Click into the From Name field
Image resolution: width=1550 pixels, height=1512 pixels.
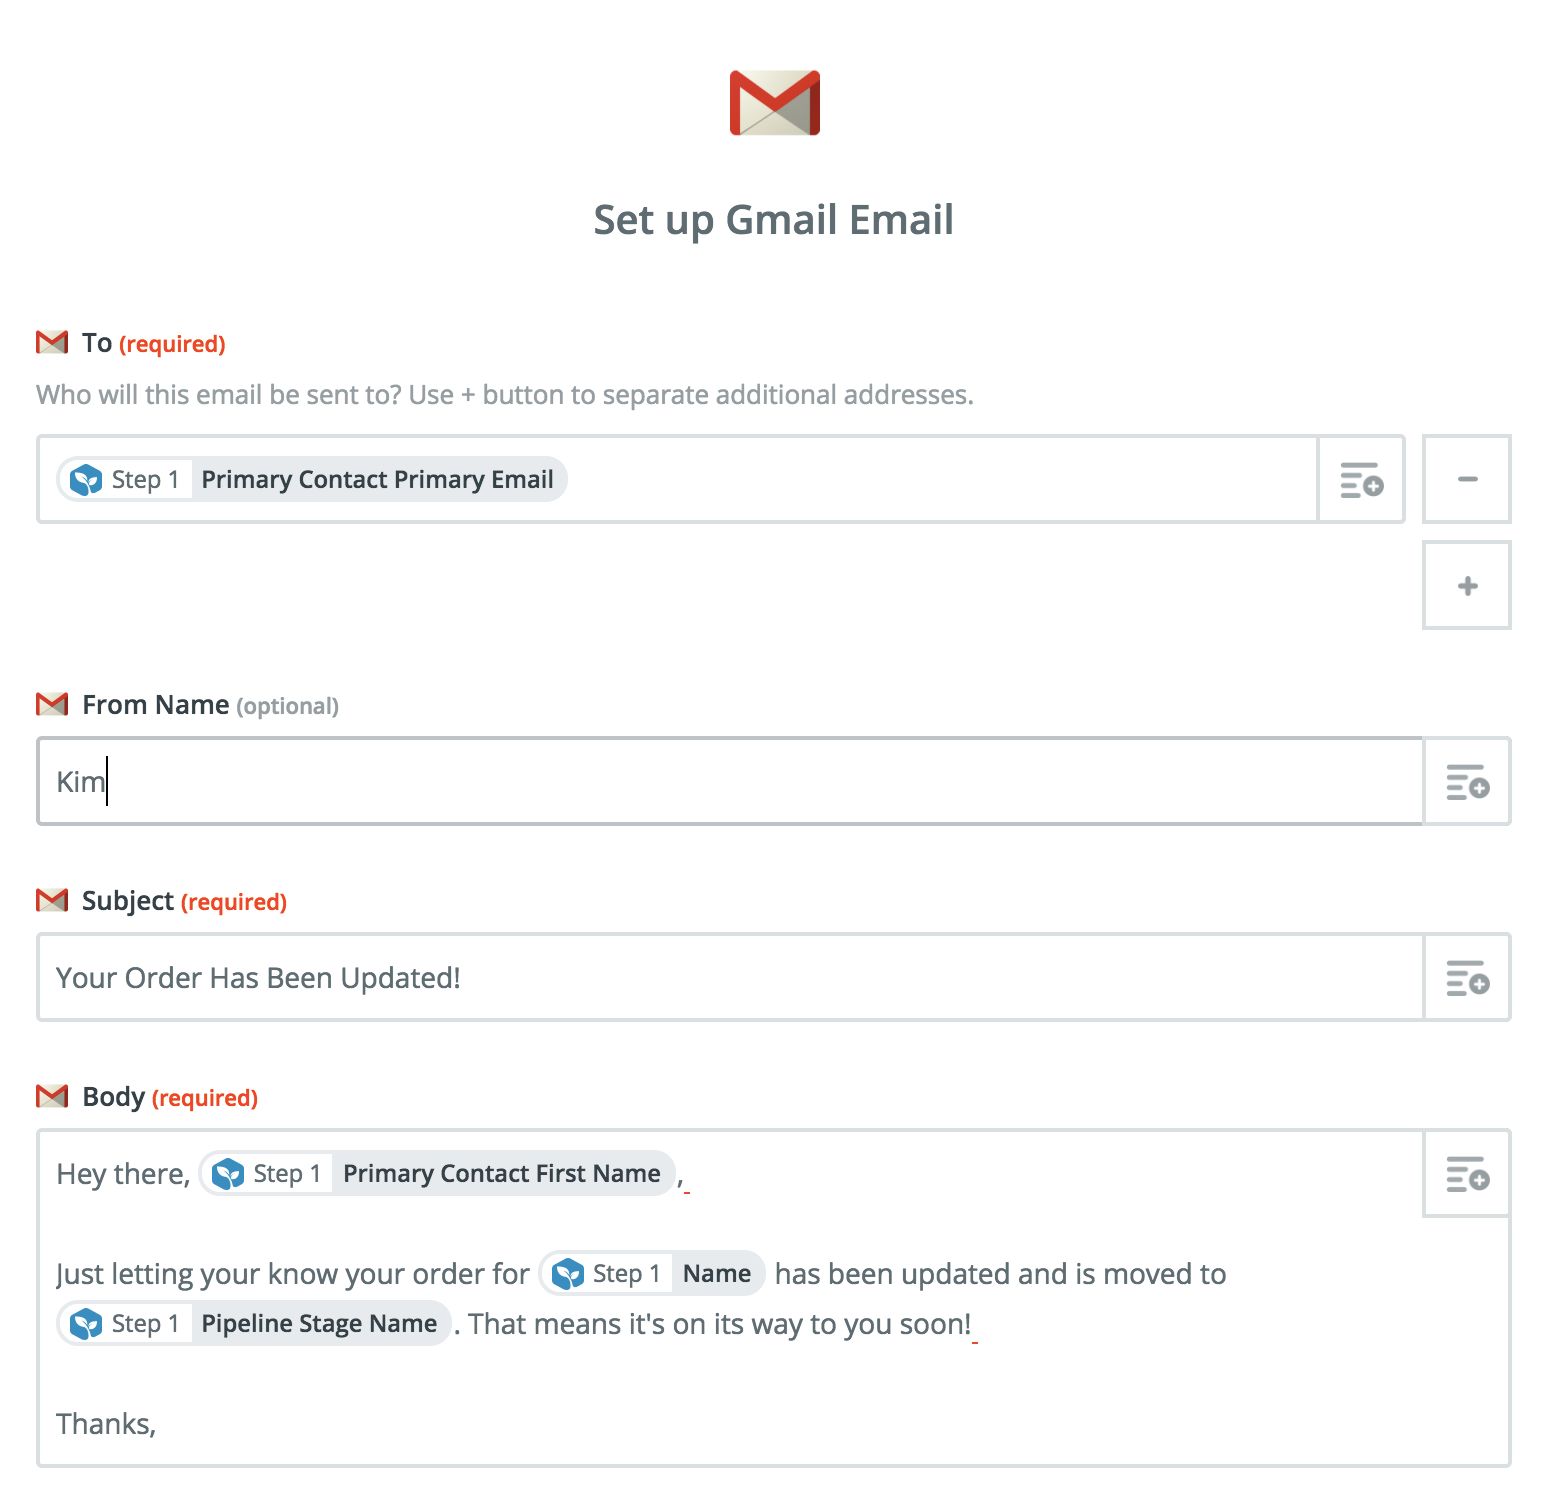click(730, 782)
